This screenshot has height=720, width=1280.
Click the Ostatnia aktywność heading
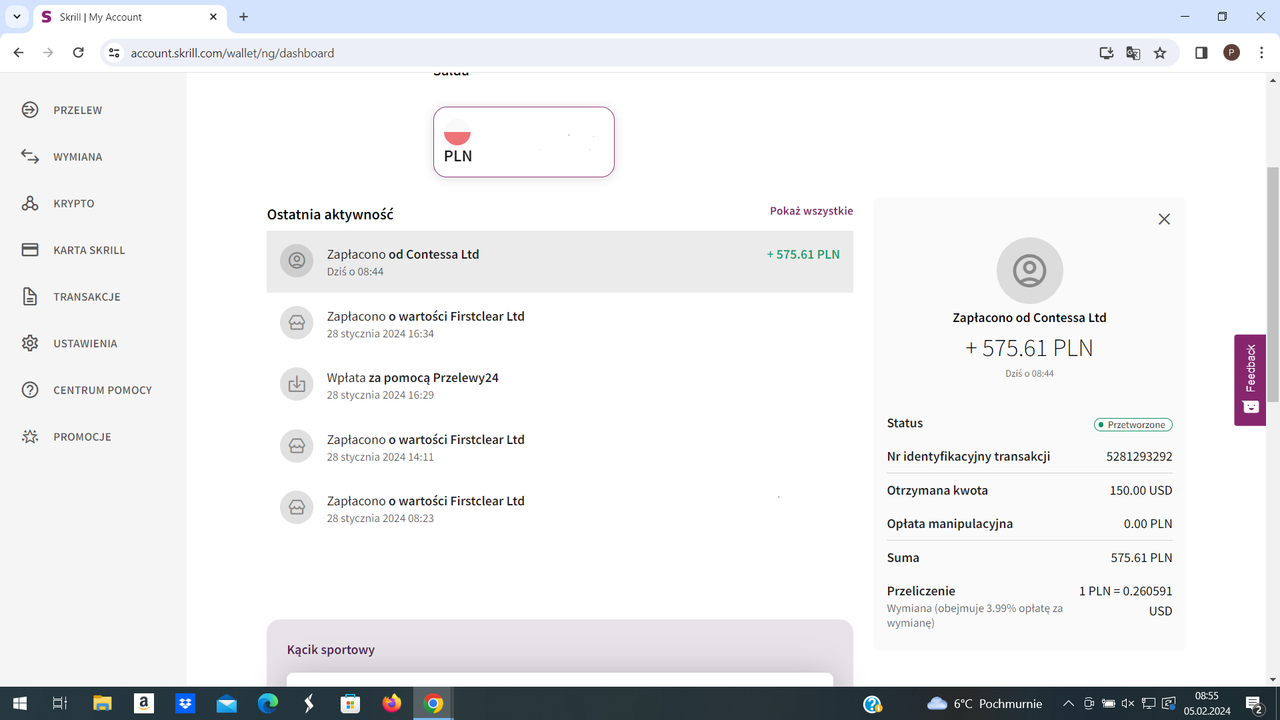tap(330, 214)
